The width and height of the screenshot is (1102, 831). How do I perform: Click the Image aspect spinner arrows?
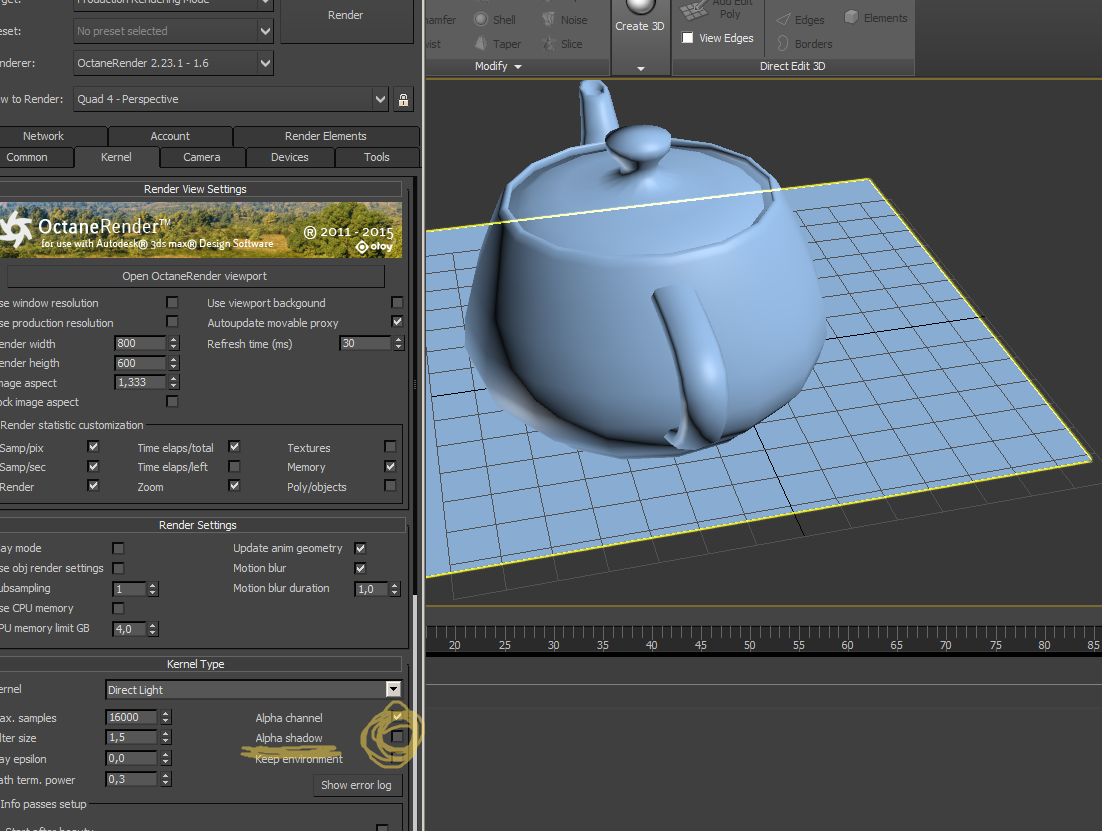pos(174,382)
